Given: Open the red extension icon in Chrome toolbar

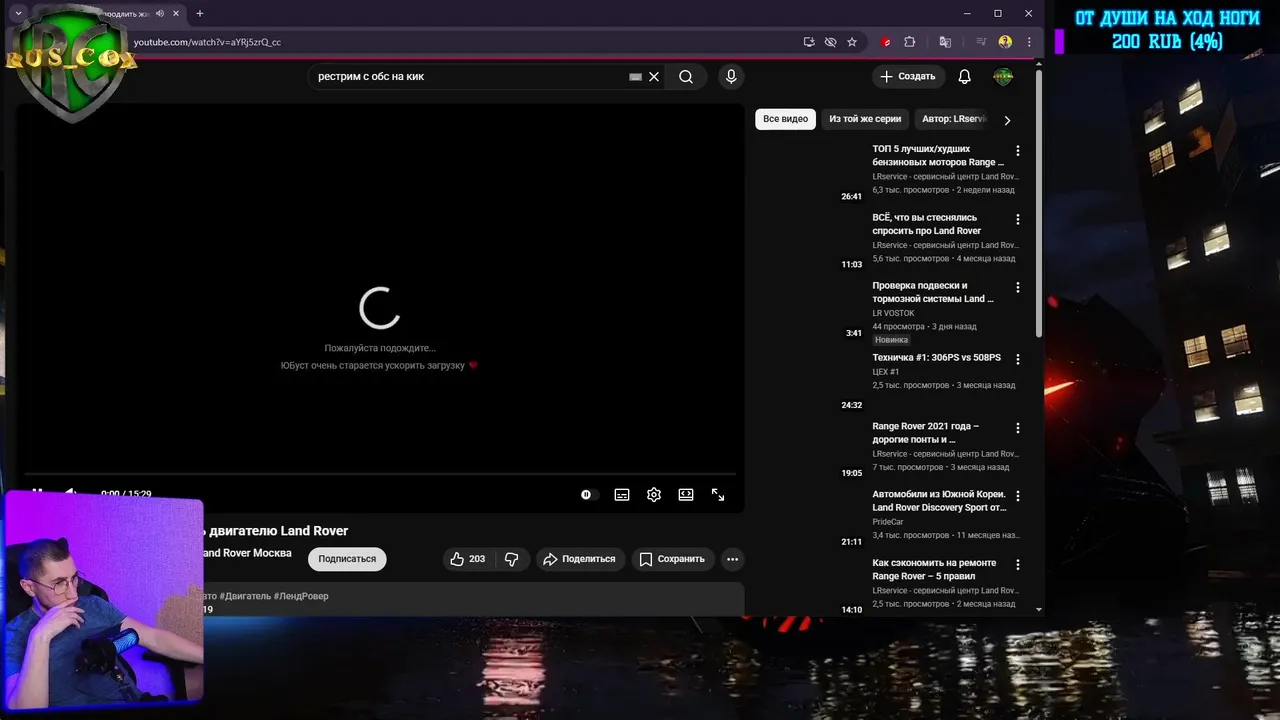Looking at the screenshot, I should point(886,42).
